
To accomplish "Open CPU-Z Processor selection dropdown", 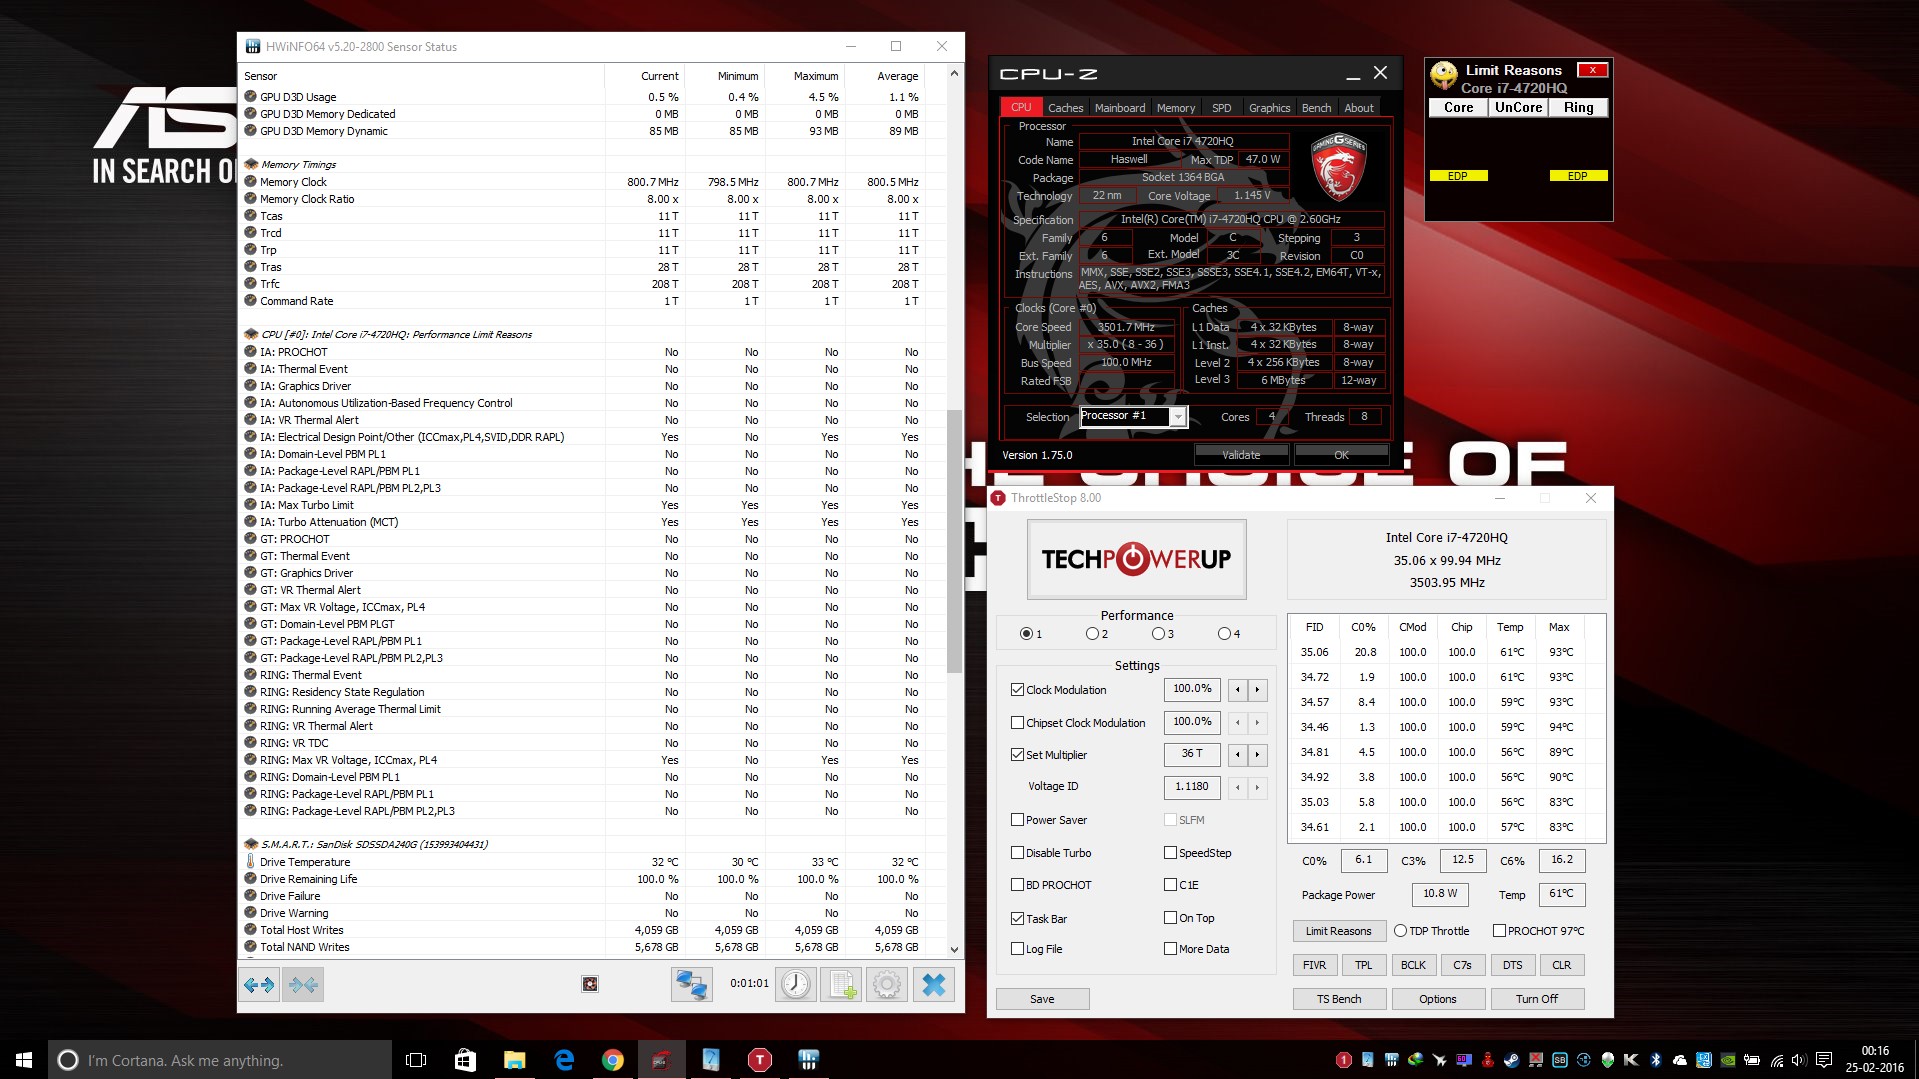I will (x=1178, y=417).
